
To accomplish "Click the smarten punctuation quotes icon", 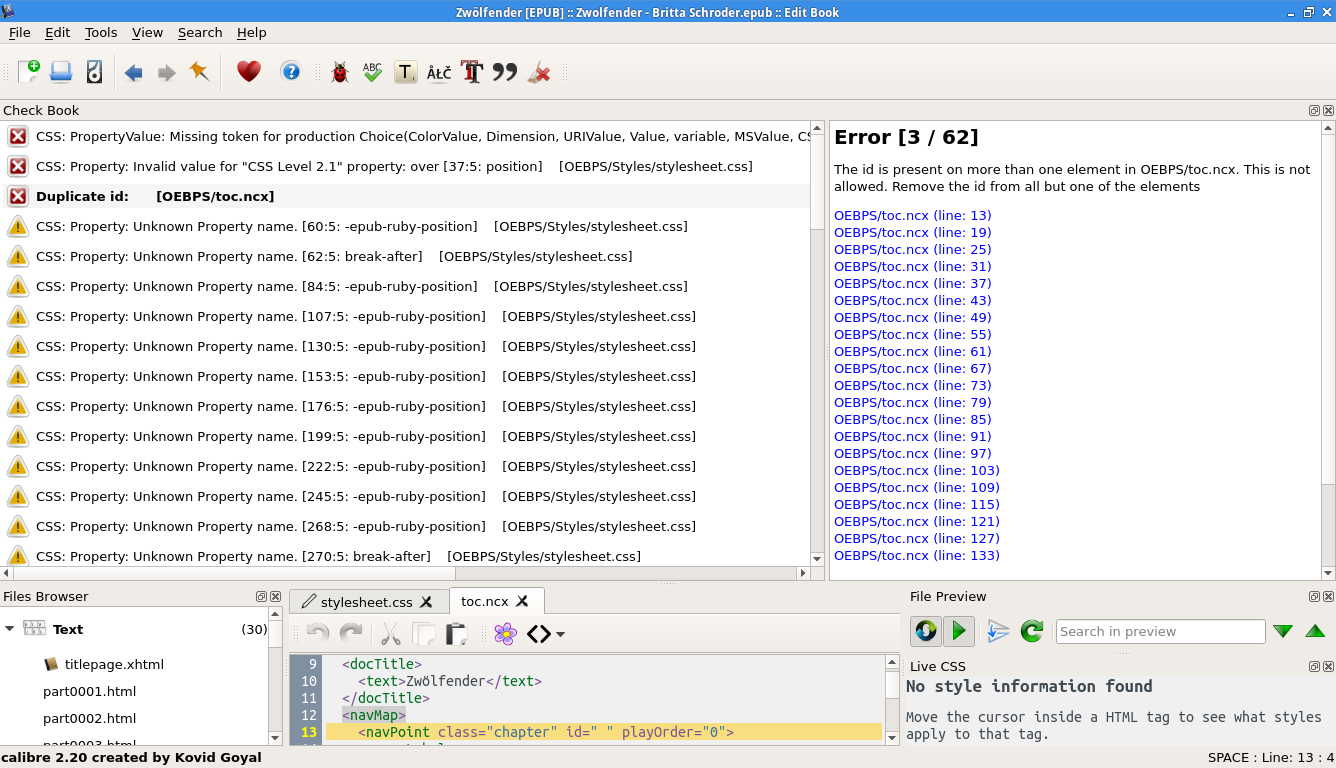I will pyautogui.click(x=505, y=72).
